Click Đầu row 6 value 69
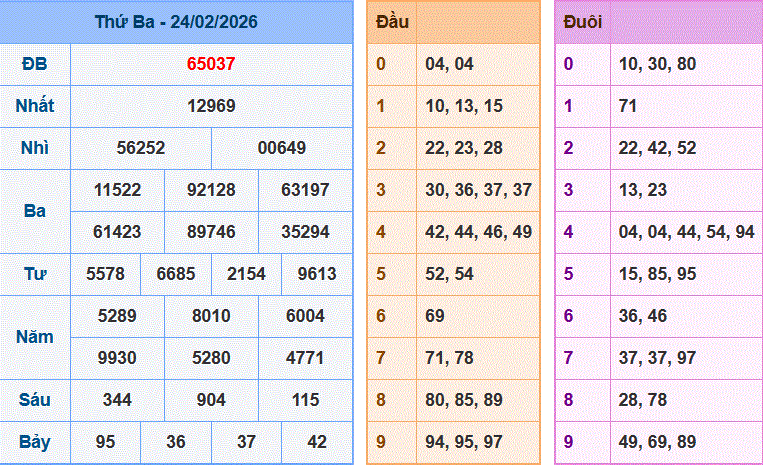This screenshot has height=465, width=763. click(435, 316)
